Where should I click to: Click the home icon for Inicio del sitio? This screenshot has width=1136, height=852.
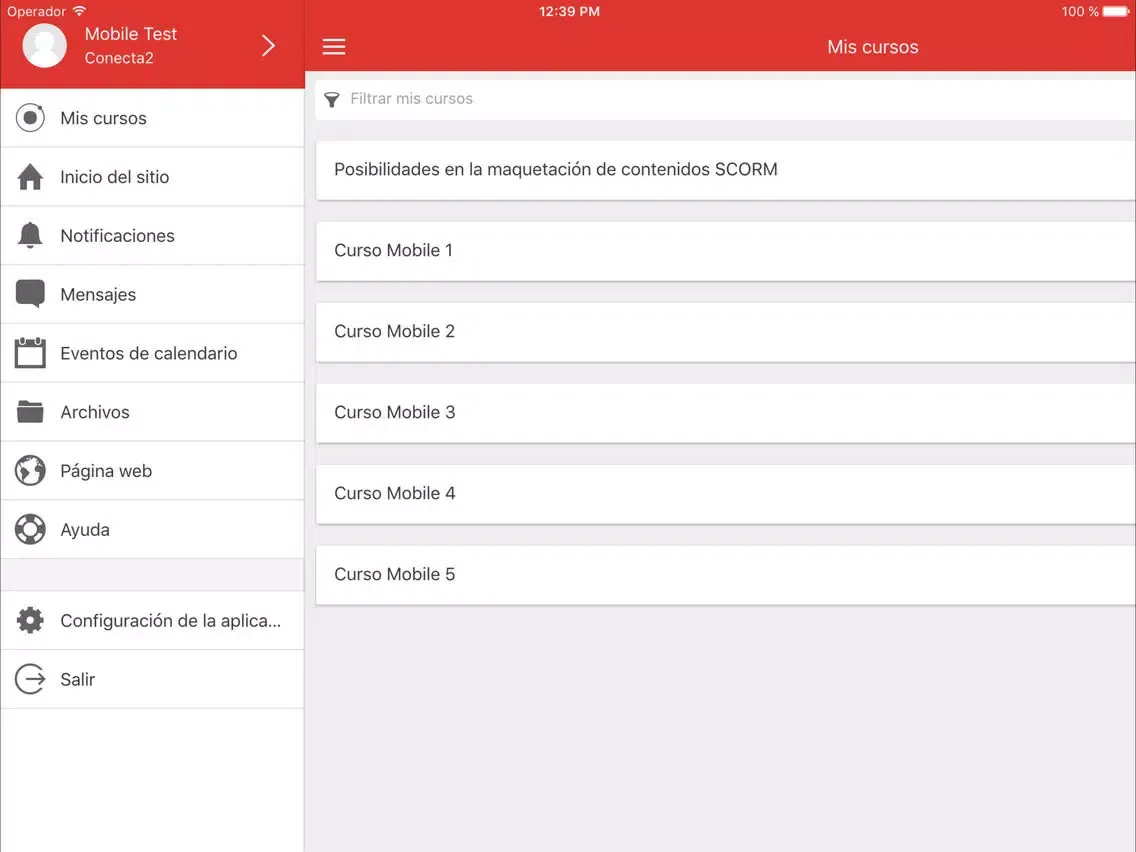(31, 177)
